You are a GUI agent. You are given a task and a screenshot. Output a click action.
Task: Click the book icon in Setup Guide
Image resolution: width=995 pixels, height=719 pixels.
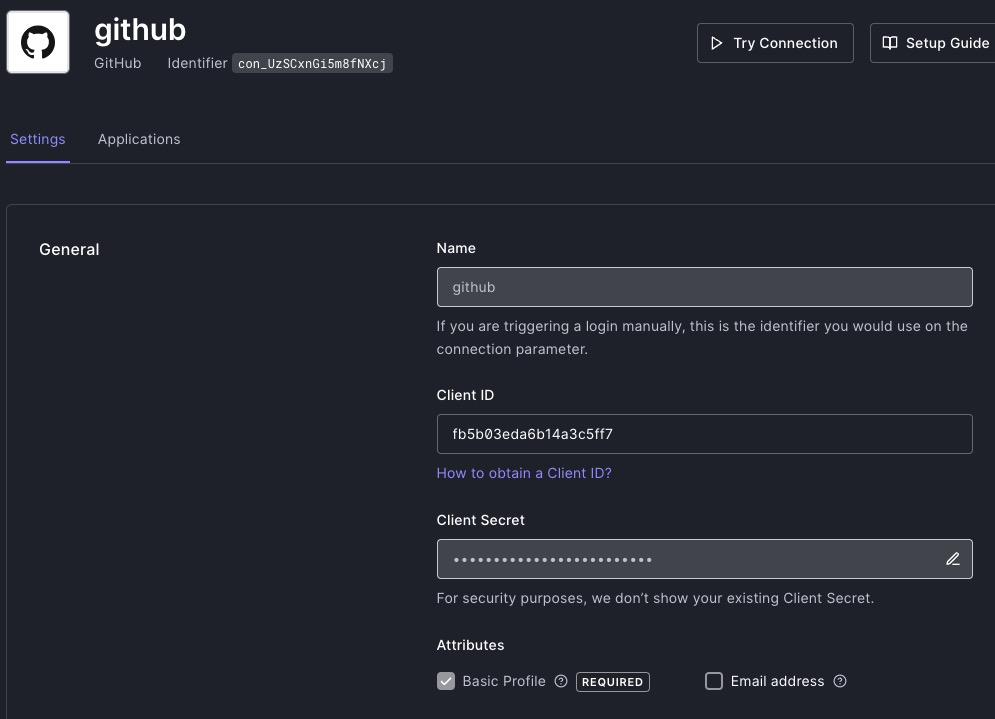(890, 43)
